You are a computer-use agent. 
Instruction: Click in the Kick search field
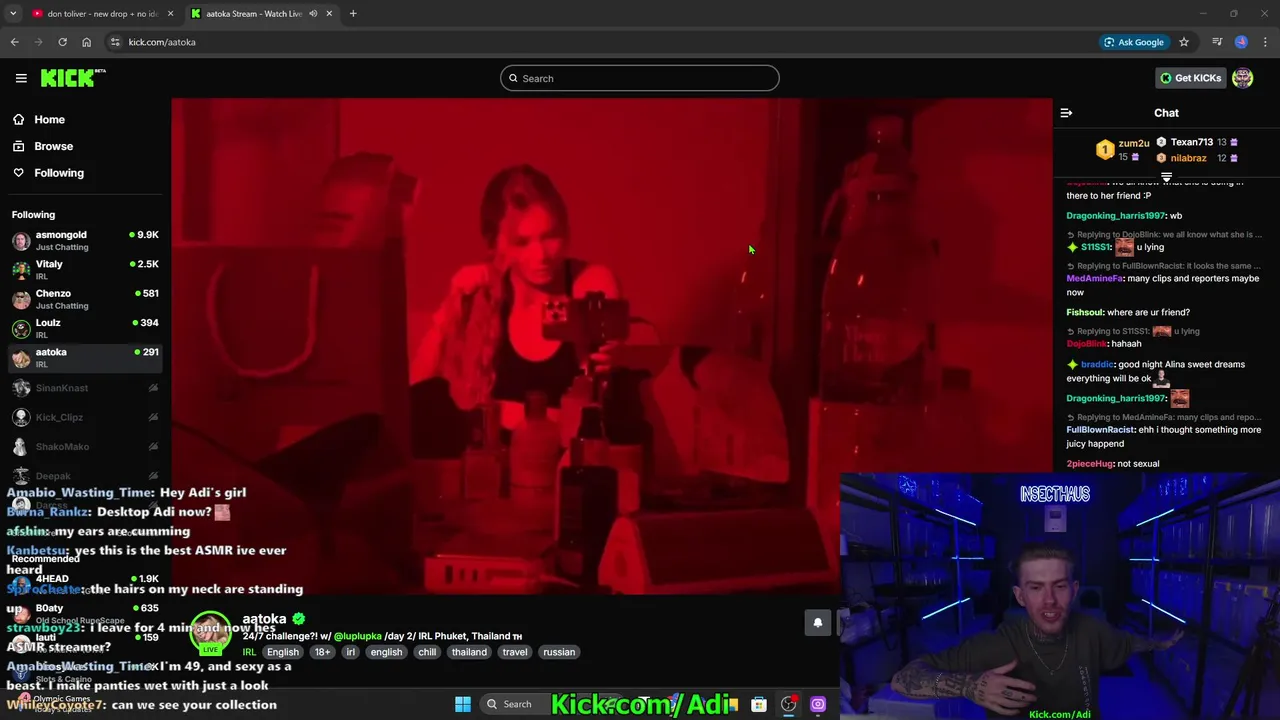coord(640,78)
